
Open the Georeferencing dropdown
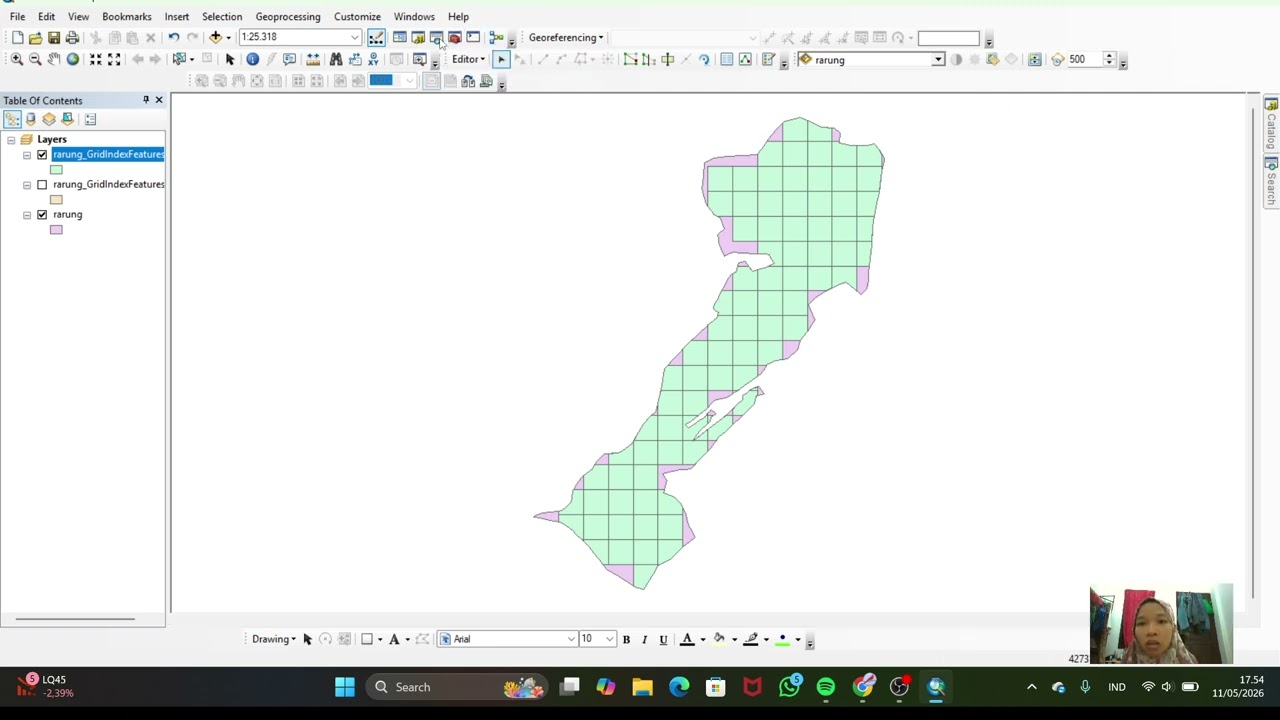566,38
